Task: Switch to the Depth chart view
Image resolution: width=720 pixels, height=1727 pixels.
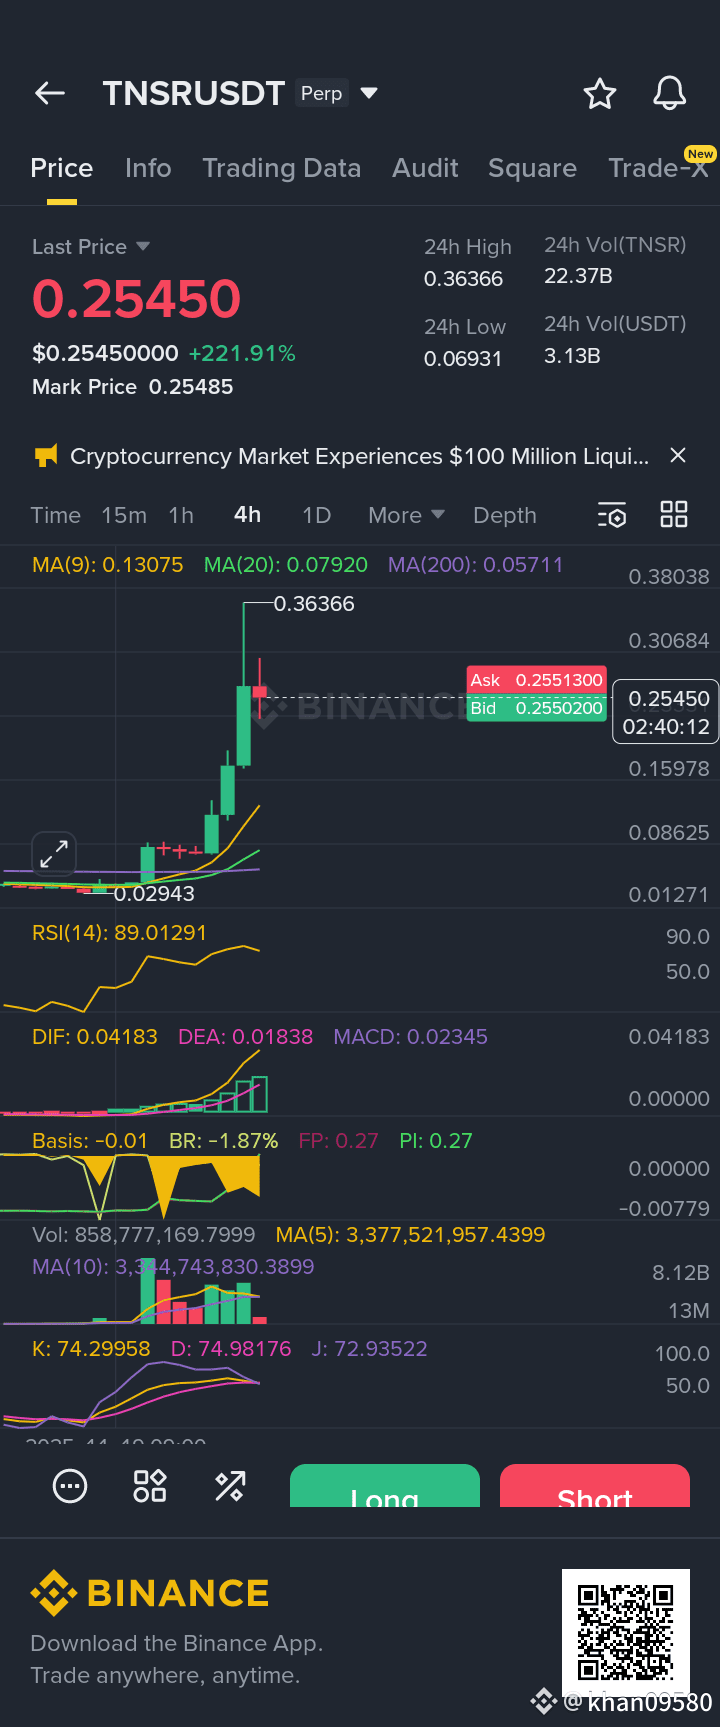Action: [x=505, y=515]
